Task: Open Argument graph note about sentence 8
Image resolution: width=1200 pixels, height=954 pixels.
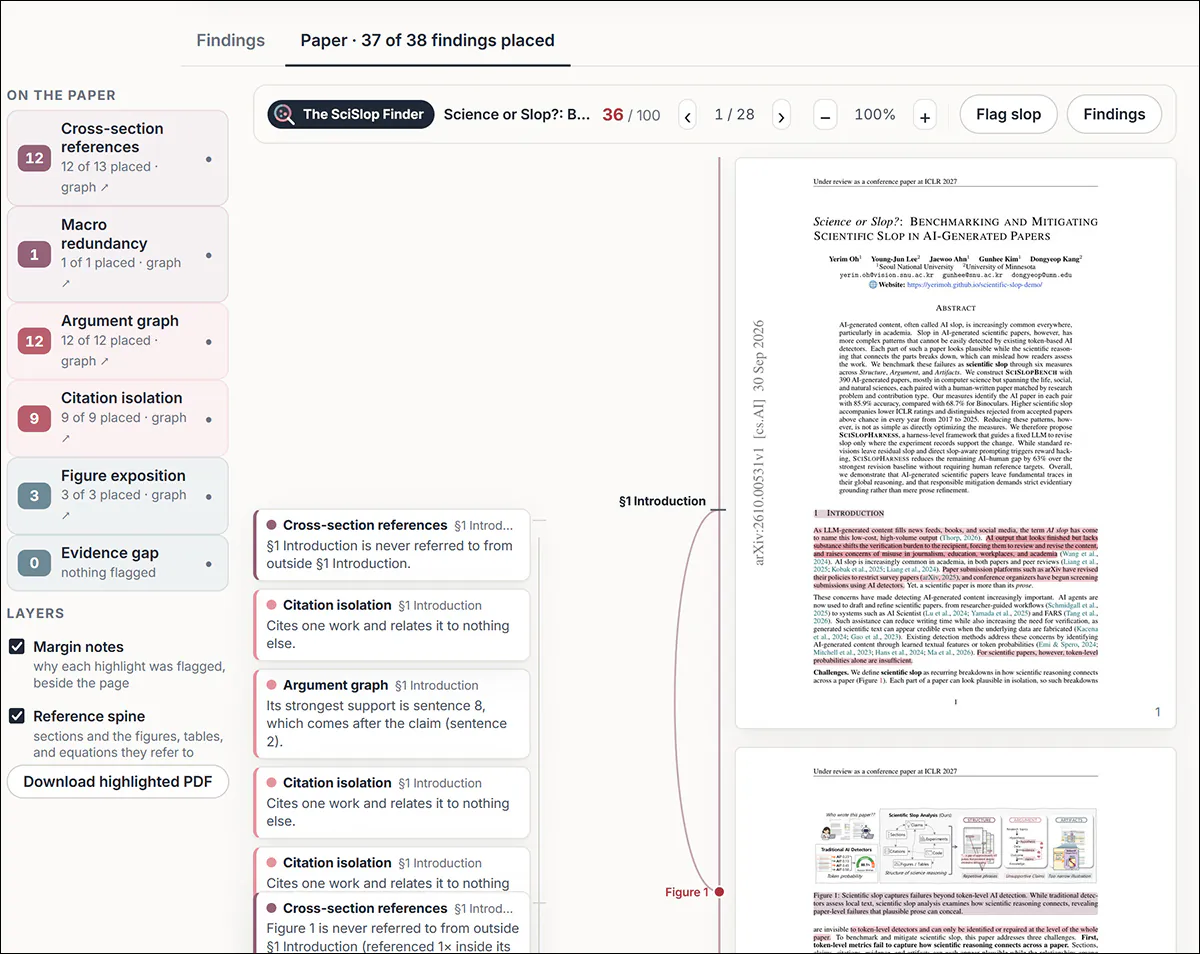Action: (392, 713)
